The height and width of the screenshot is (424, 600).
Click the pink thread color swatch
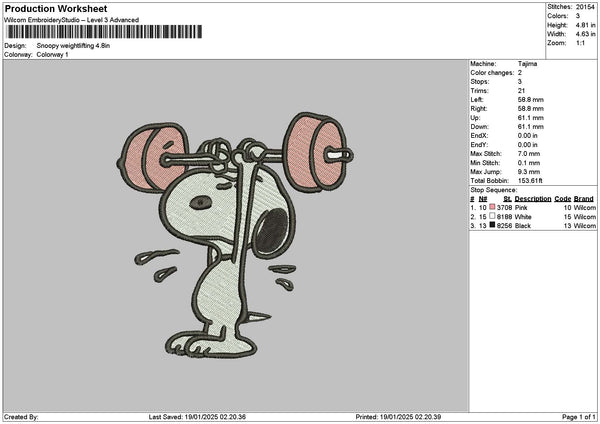tap(492, 207)
